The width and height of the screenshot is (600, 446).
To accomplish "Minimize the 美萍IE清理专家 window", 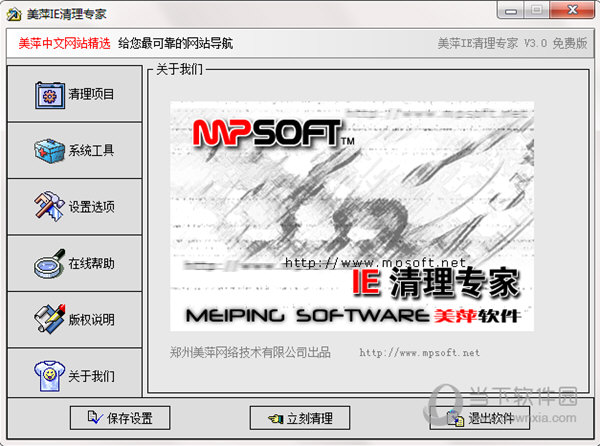I will point(510,10).
